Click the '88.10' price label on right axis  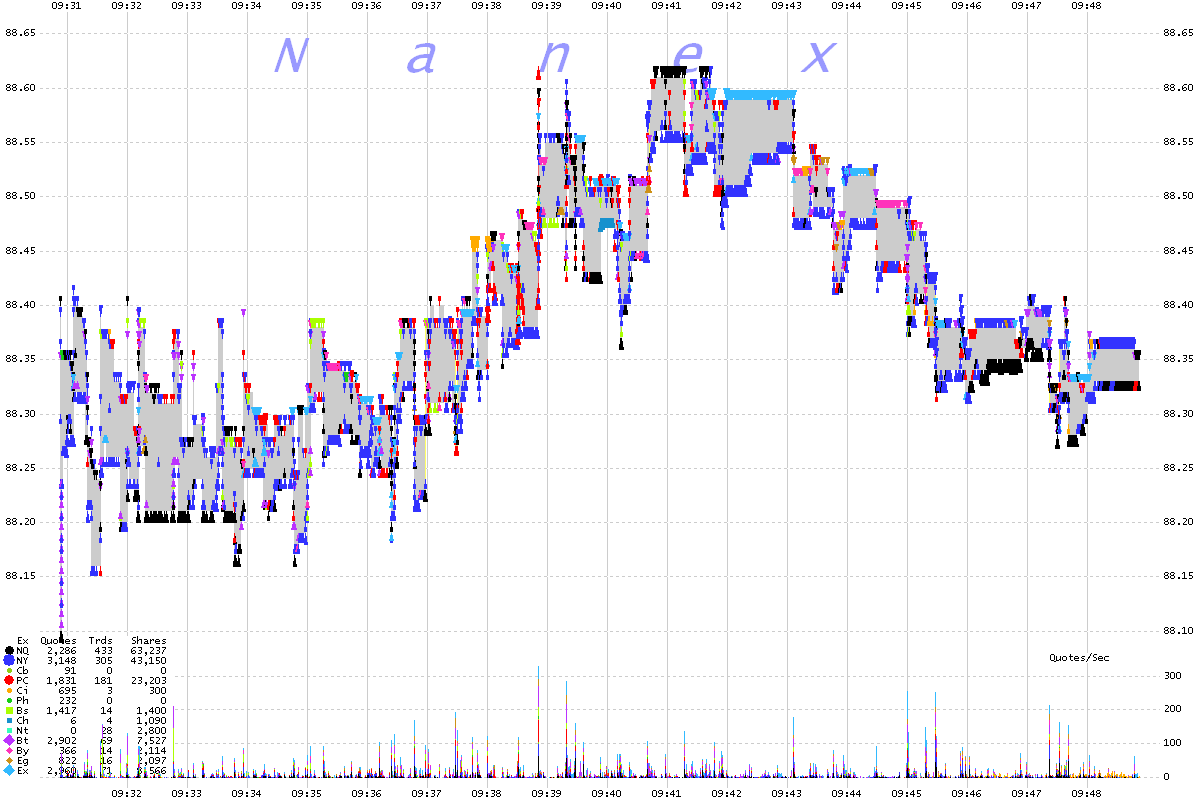pyautogui.click(x=1179, y=631)
